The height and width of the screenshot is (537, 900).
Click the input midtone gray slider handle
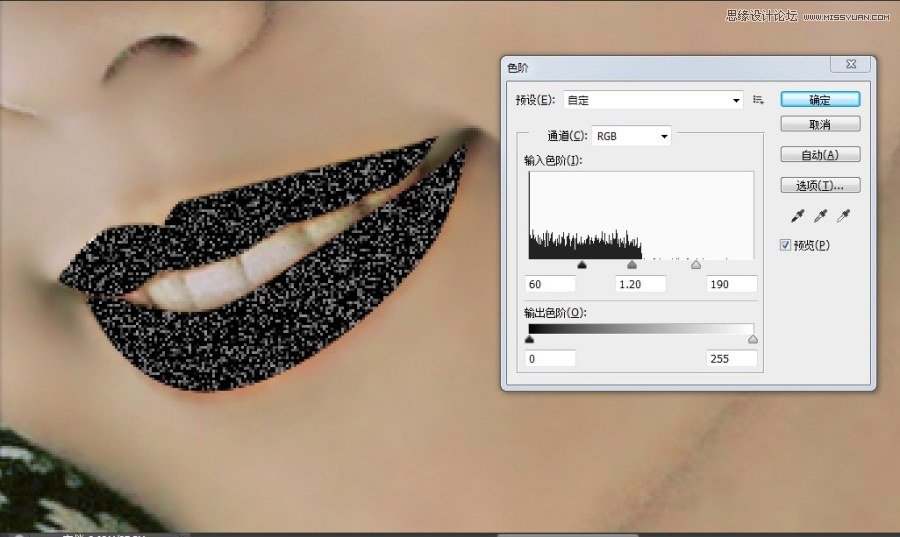pyautogui.click(x=632, y=265)
